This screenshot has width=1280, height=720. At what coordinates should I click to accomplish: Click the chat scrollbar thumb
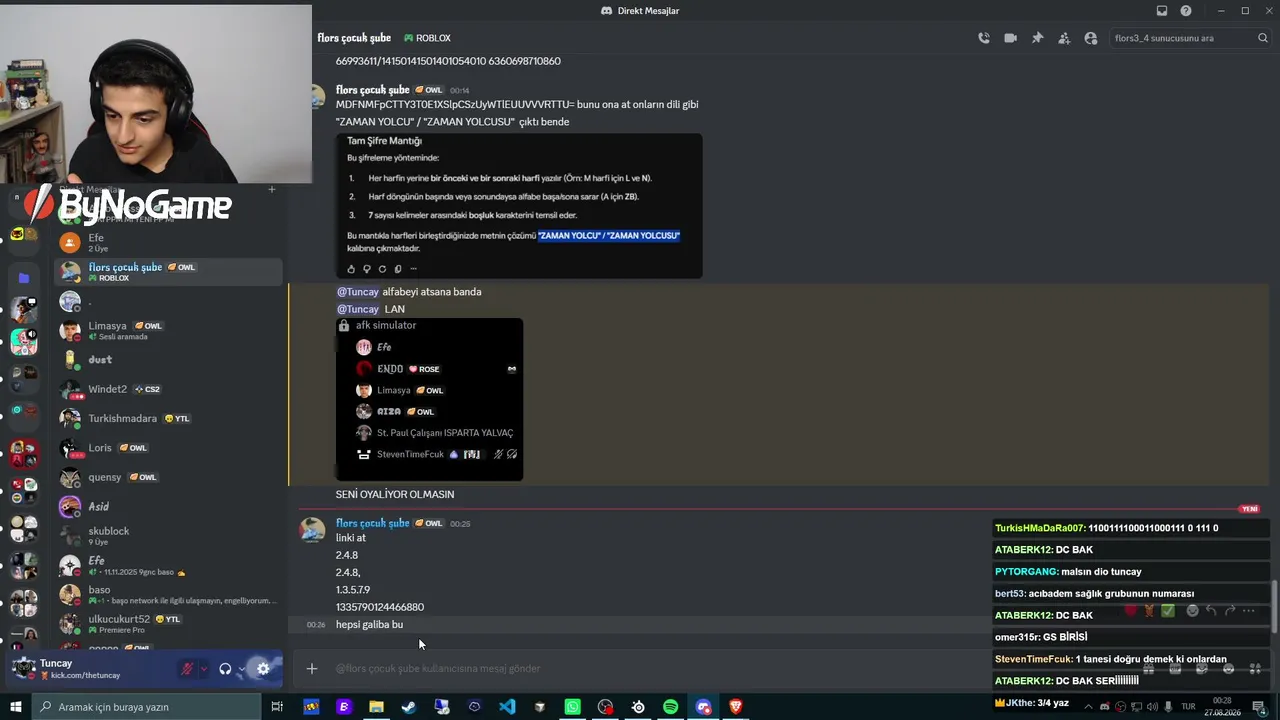tap(1274, 605)
